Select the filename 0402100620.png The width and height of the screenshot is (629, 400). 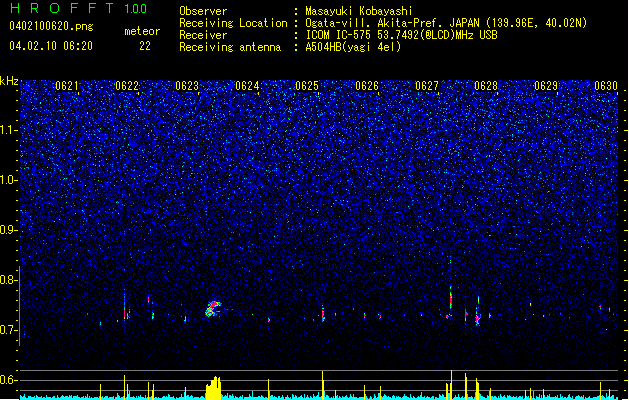(x=51, y=26)
